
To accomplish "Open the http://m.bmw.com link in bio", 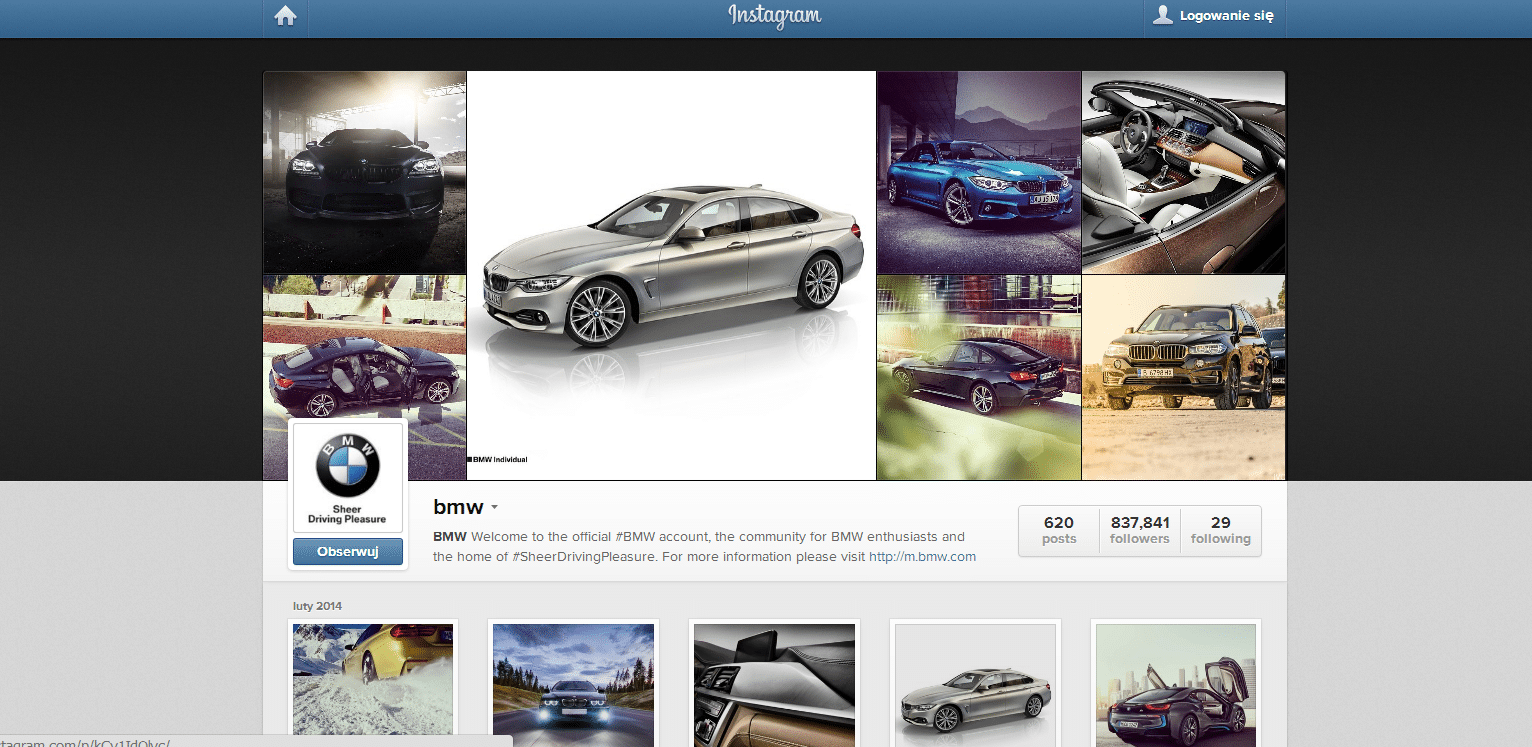I will click(922, 557).
